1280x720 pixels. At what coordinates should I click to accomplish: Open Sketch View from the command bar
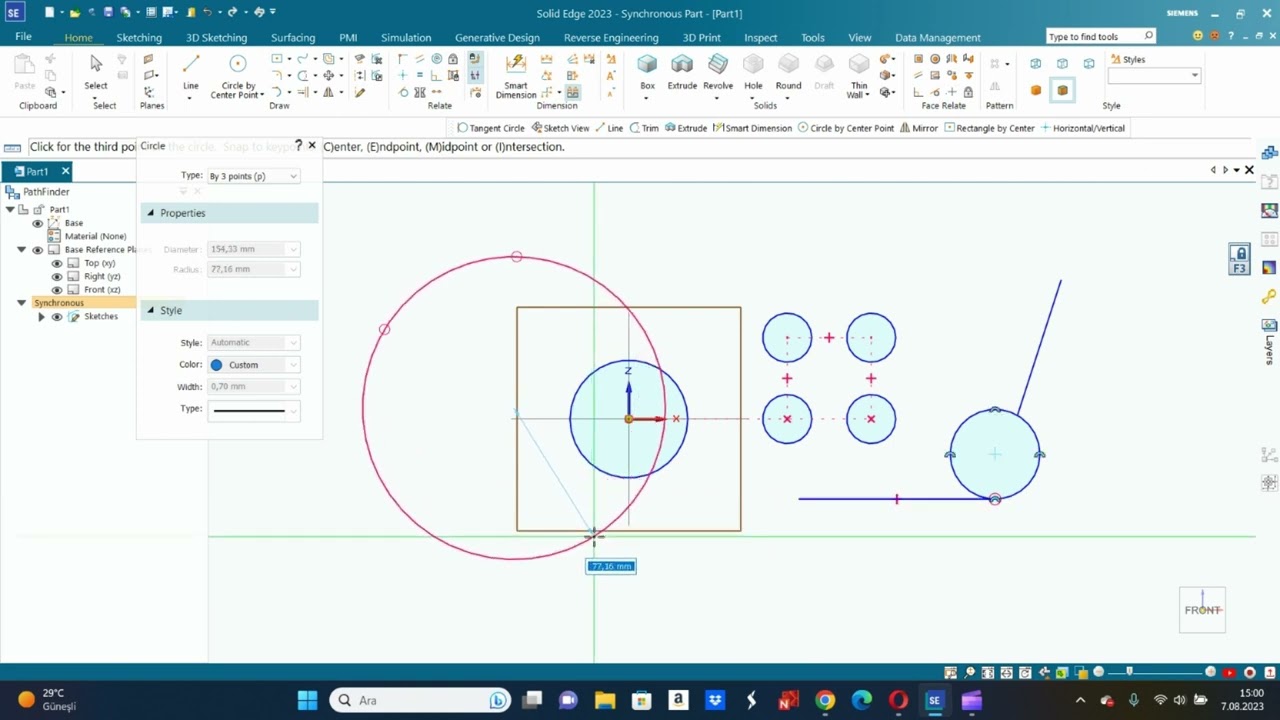point(560,128)
